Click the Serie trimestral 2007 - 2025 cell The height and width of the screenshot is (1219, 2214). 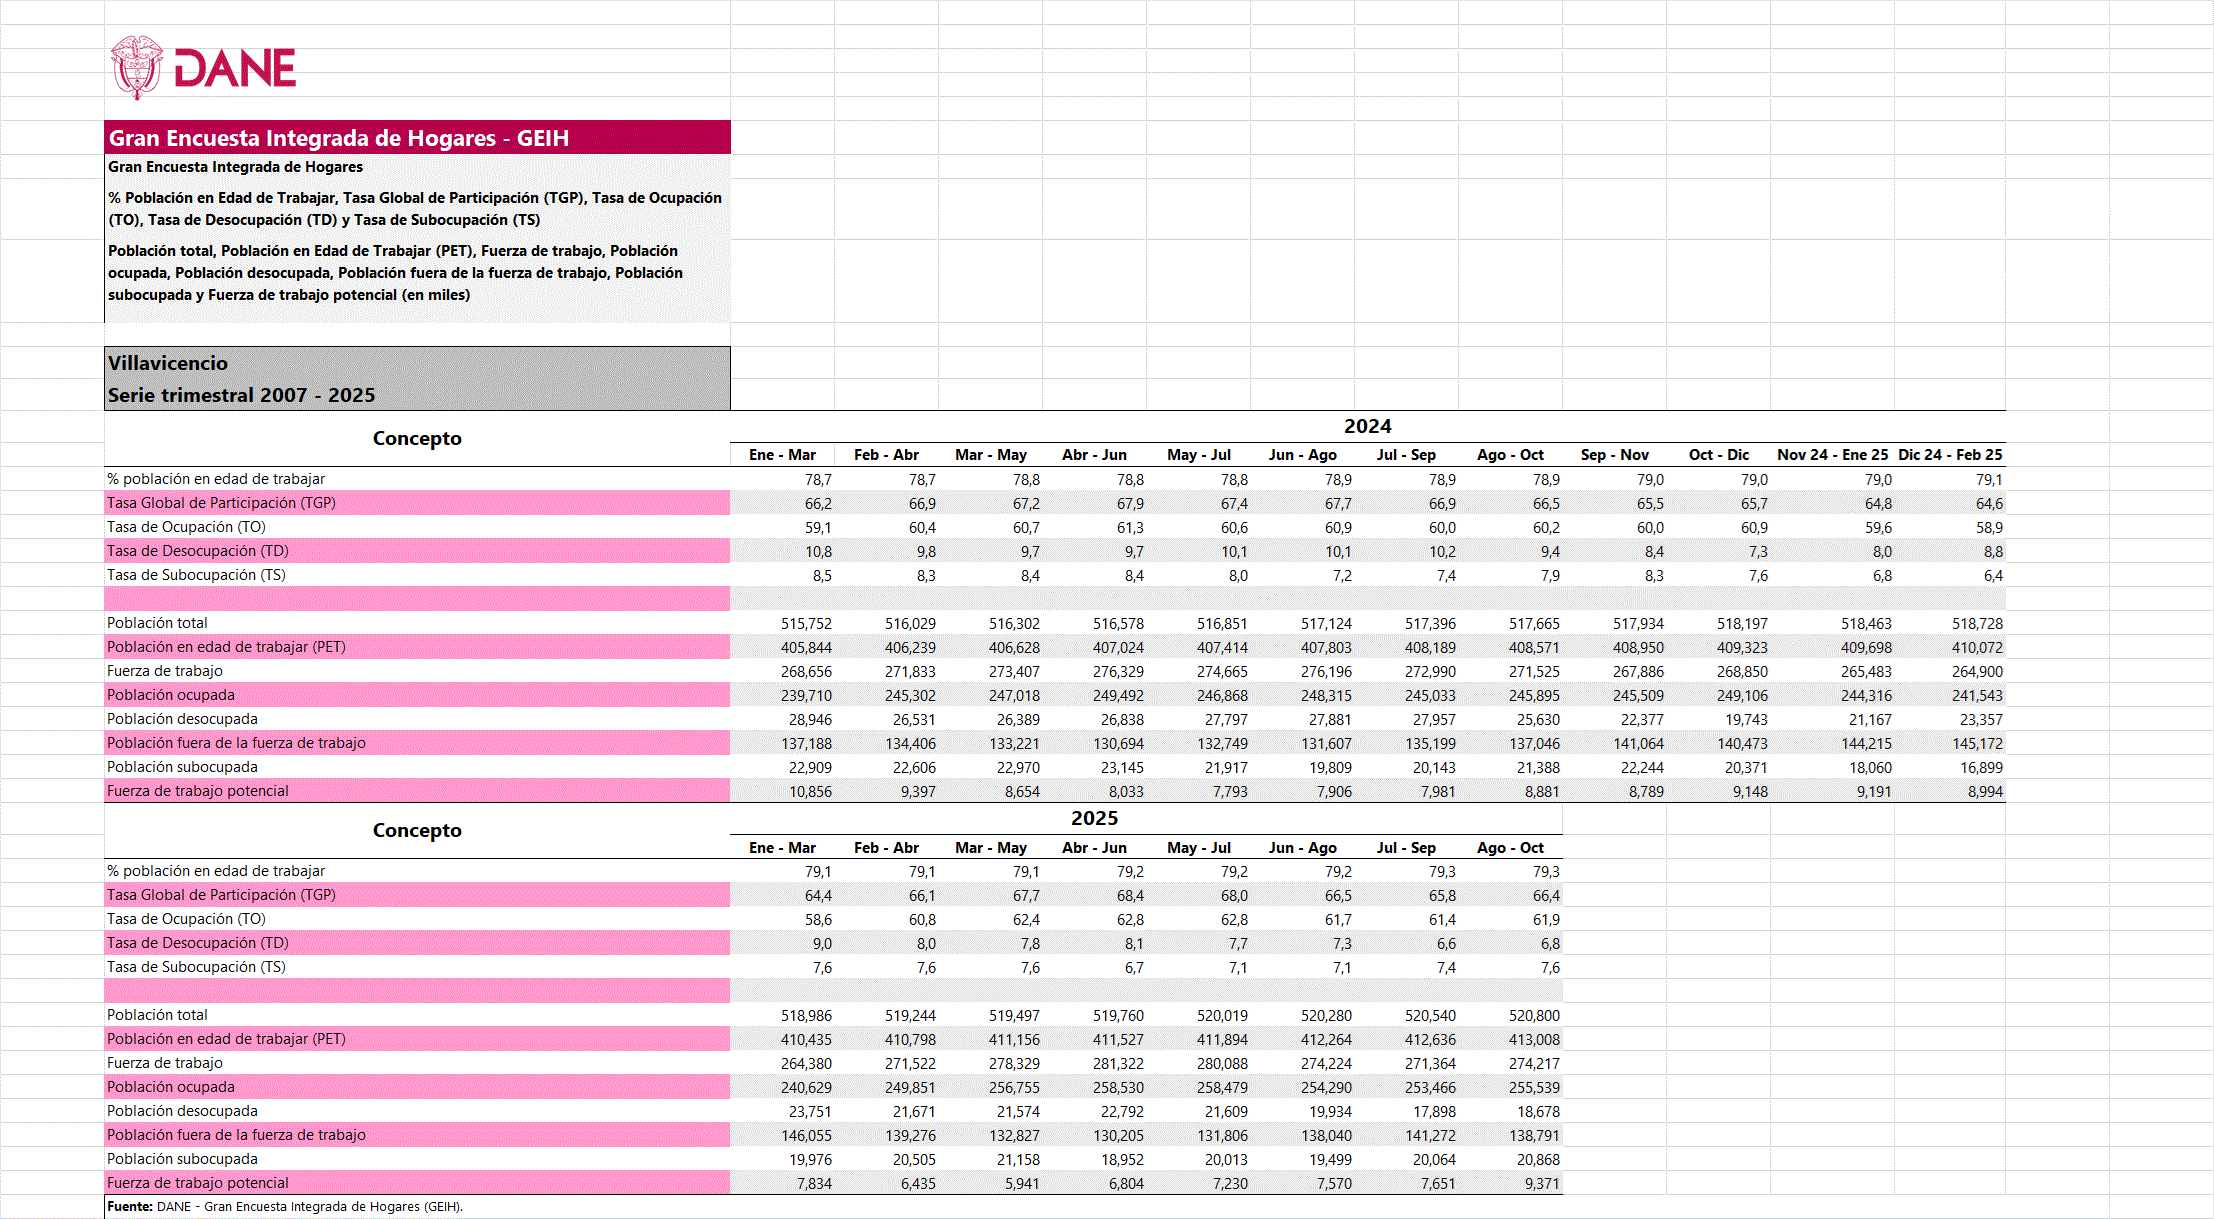241,395
